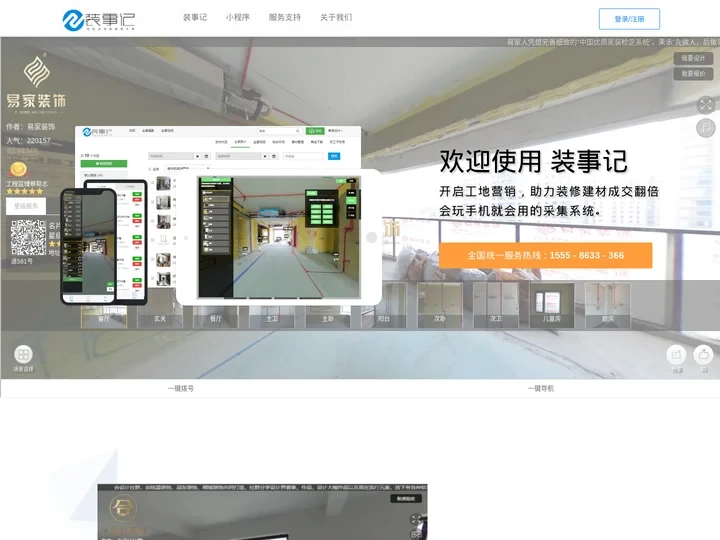Select the 主卧 scene thumbnail
The width and height of the screenshot is (720, 540).
coord(328,305)
